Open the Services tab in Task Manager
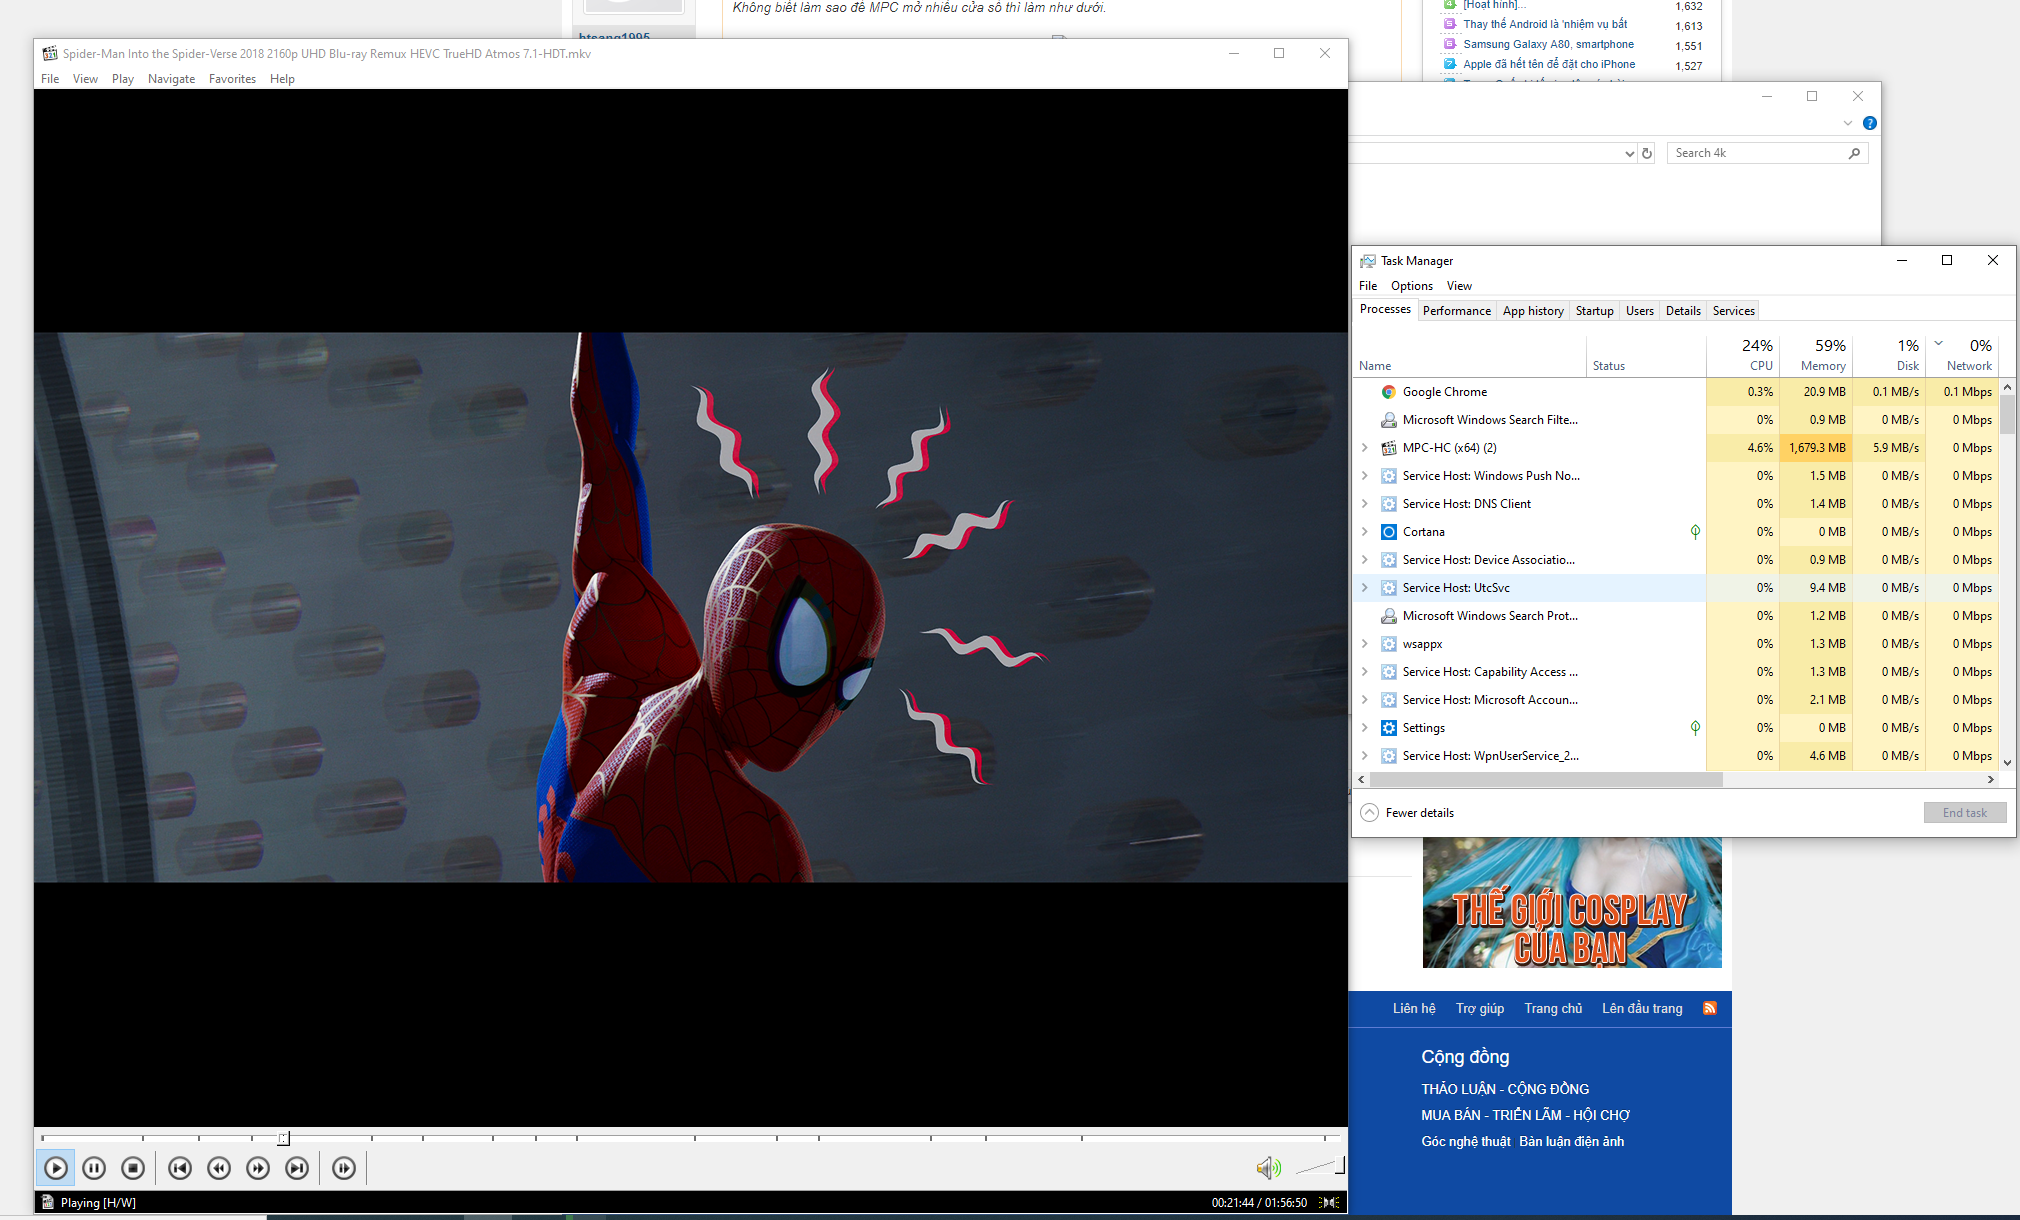Viewport: 2020px width, 1220px height. [1733, 311]
